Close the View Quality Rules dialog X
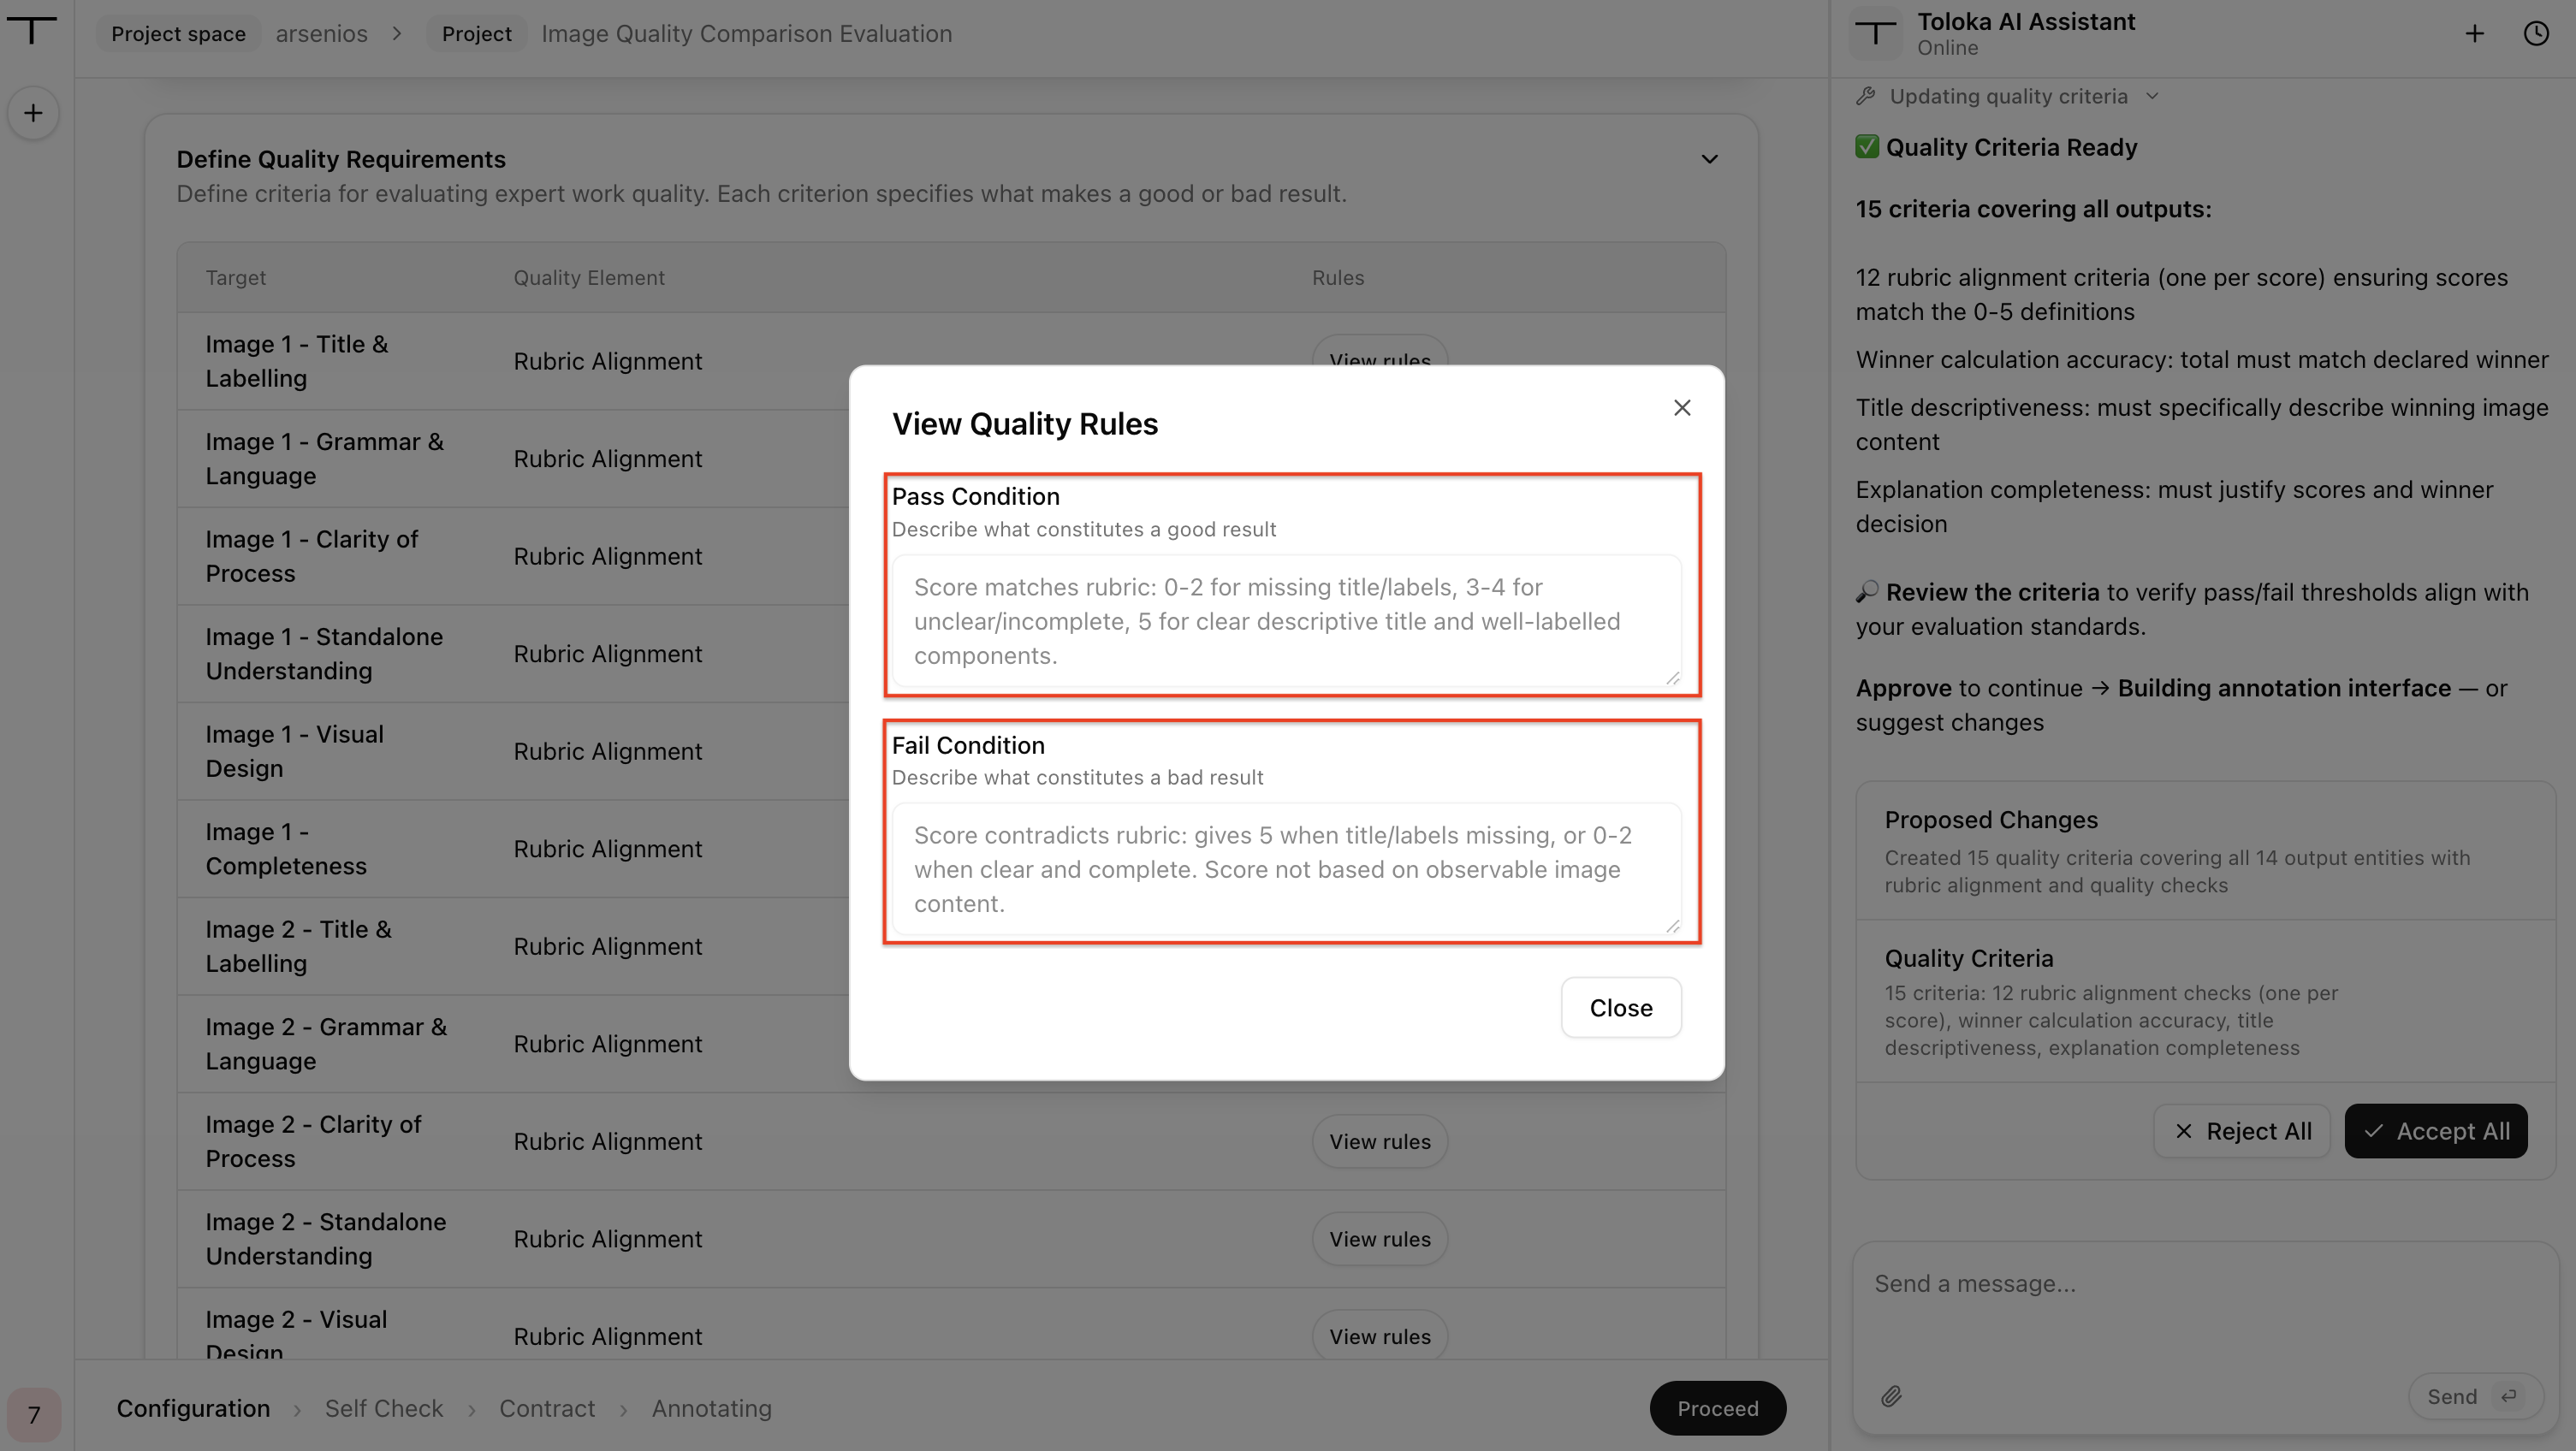This screenshot has width=2576, height=1451. [1682, 408]
